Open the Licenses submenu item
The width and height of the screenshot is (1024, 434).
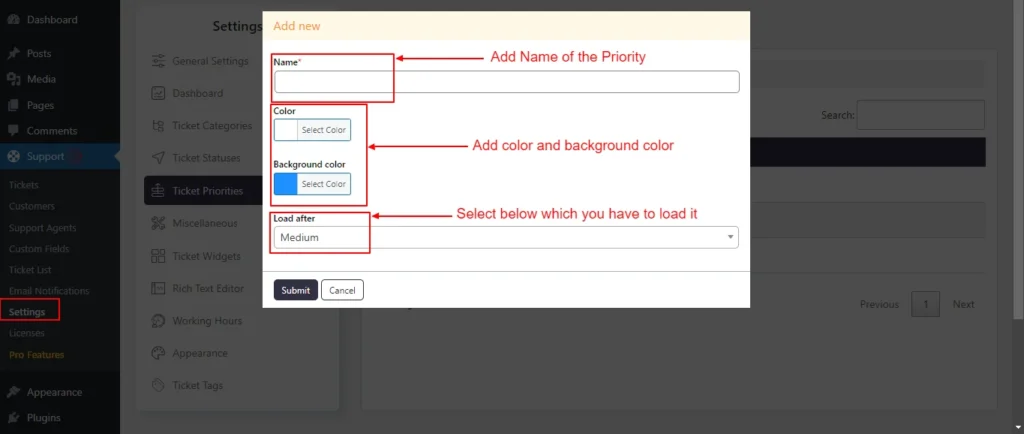(27, 333)
